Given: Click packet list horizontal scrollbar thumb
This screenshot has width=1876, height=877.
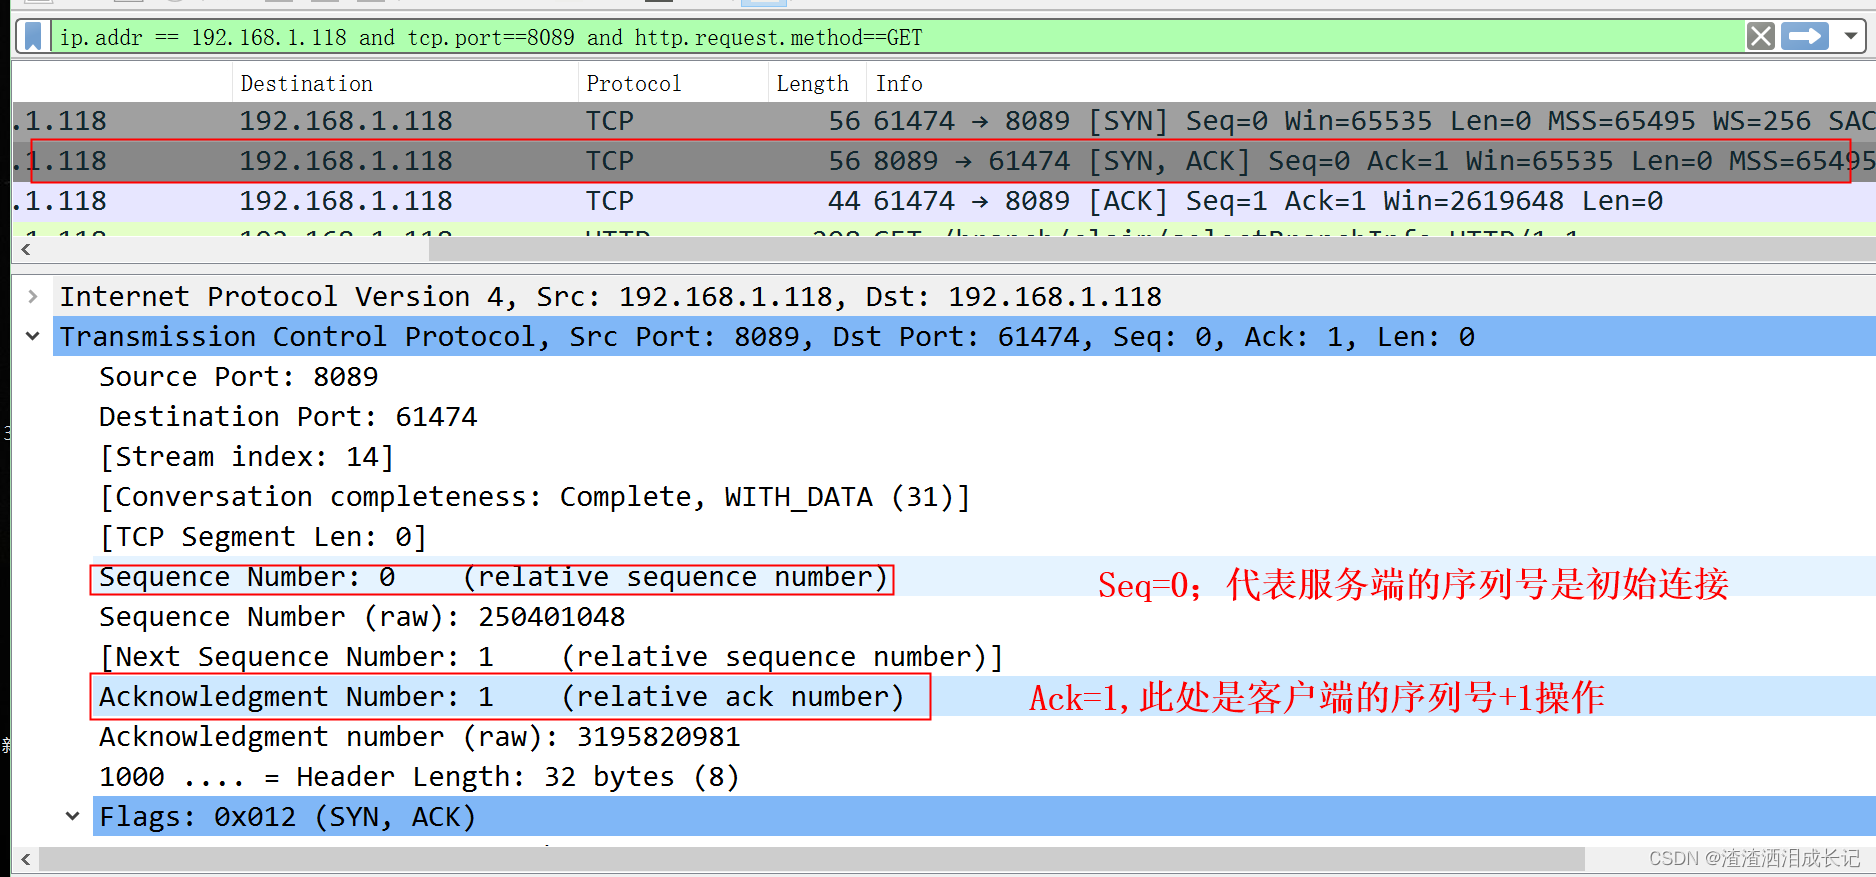Looking at the screenshot, I should click(x=1152, y=249).
